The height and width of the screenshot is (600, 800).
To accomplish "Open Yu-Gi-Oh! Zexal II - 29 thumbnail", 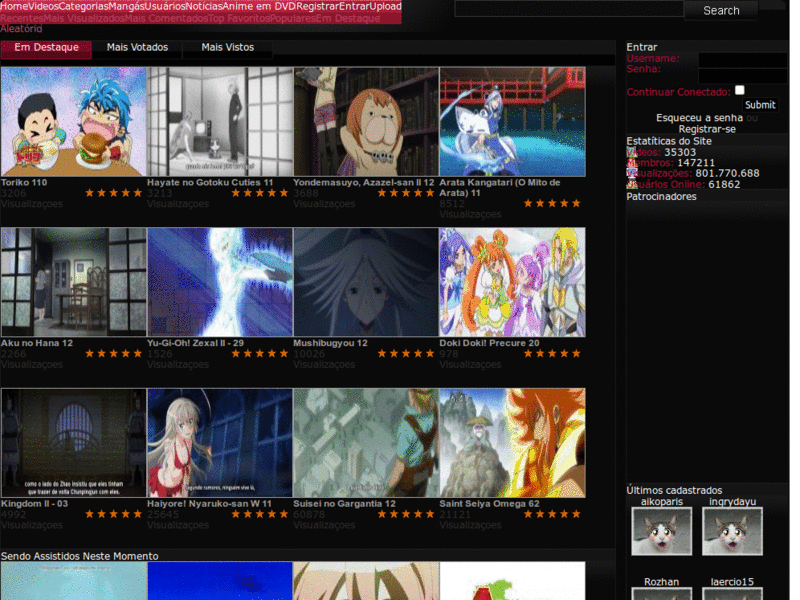I will pyautogui.click(x=220, y=282).
